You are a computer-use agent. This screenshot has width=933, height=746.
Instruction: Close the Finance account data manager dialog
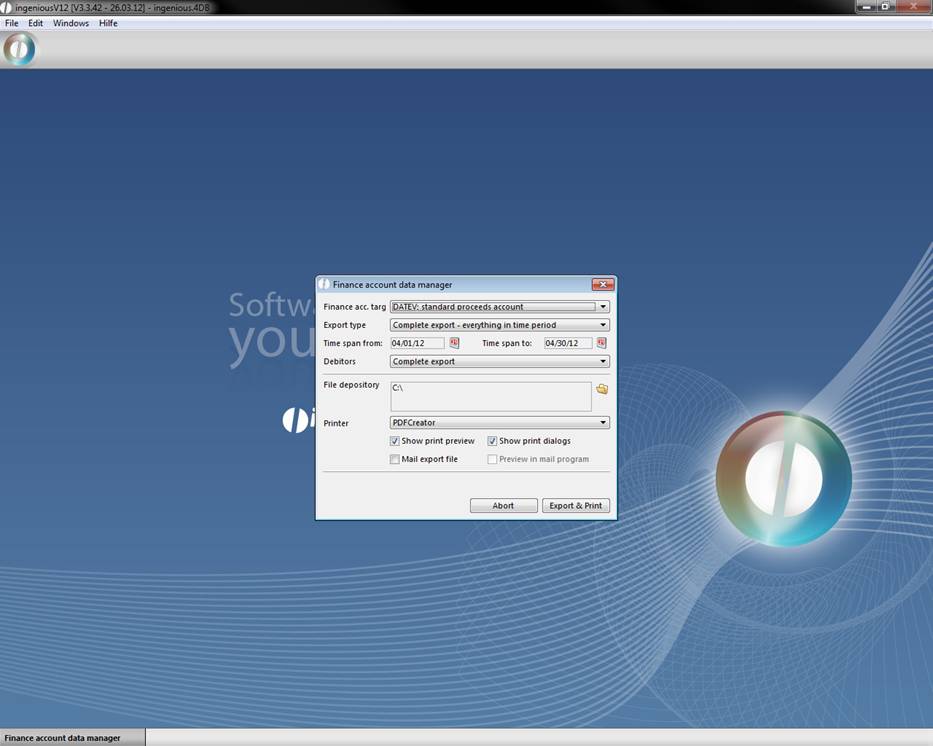[602, 285]
